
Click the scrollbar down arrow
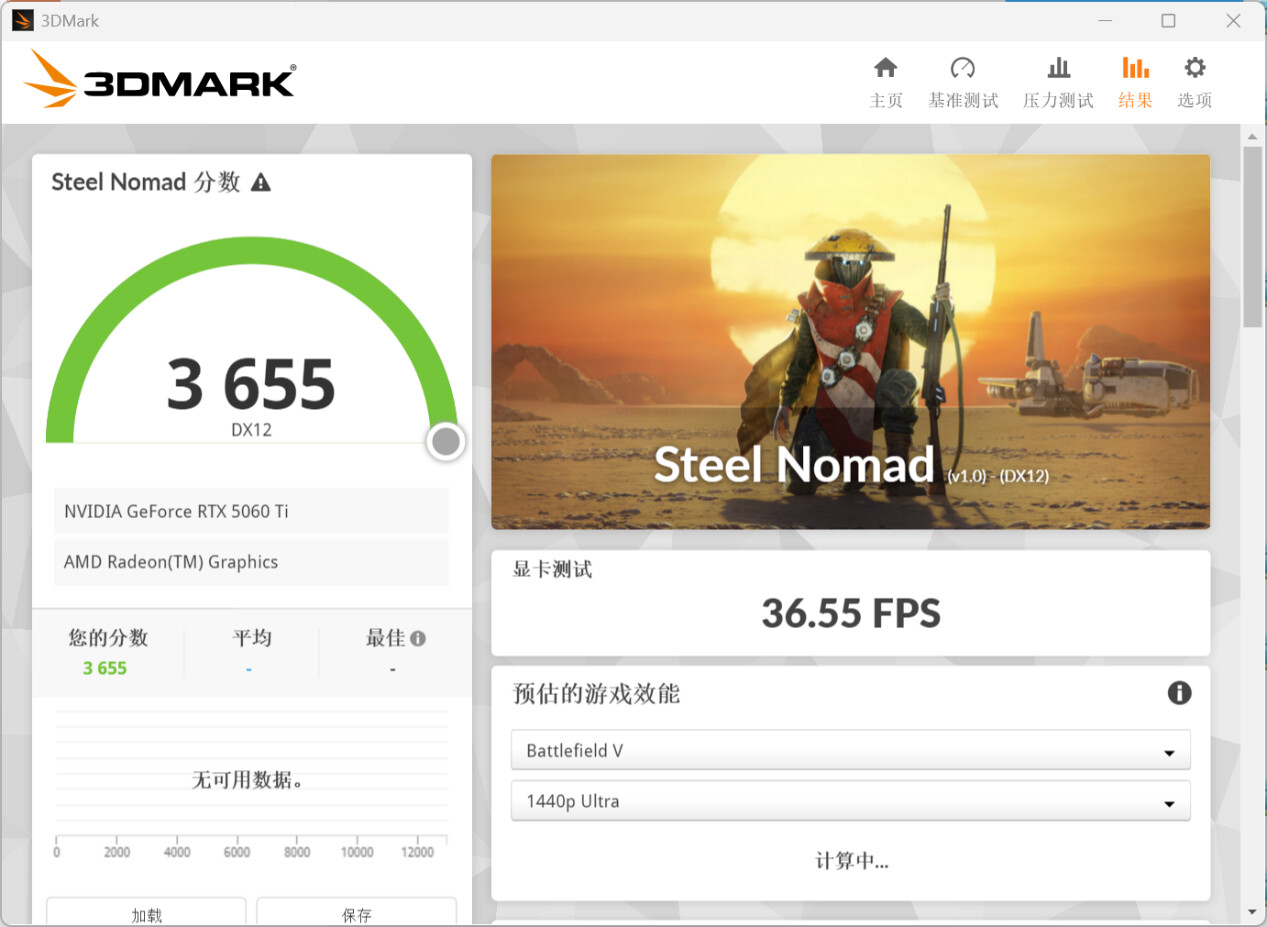pos(1252,912)
